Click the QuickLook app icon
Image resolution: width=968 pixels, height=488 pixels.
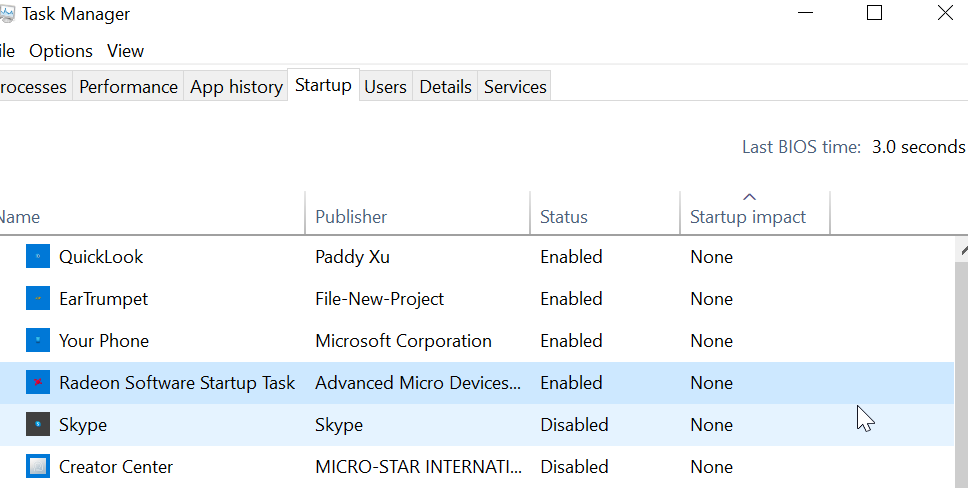tap(38, 256)
